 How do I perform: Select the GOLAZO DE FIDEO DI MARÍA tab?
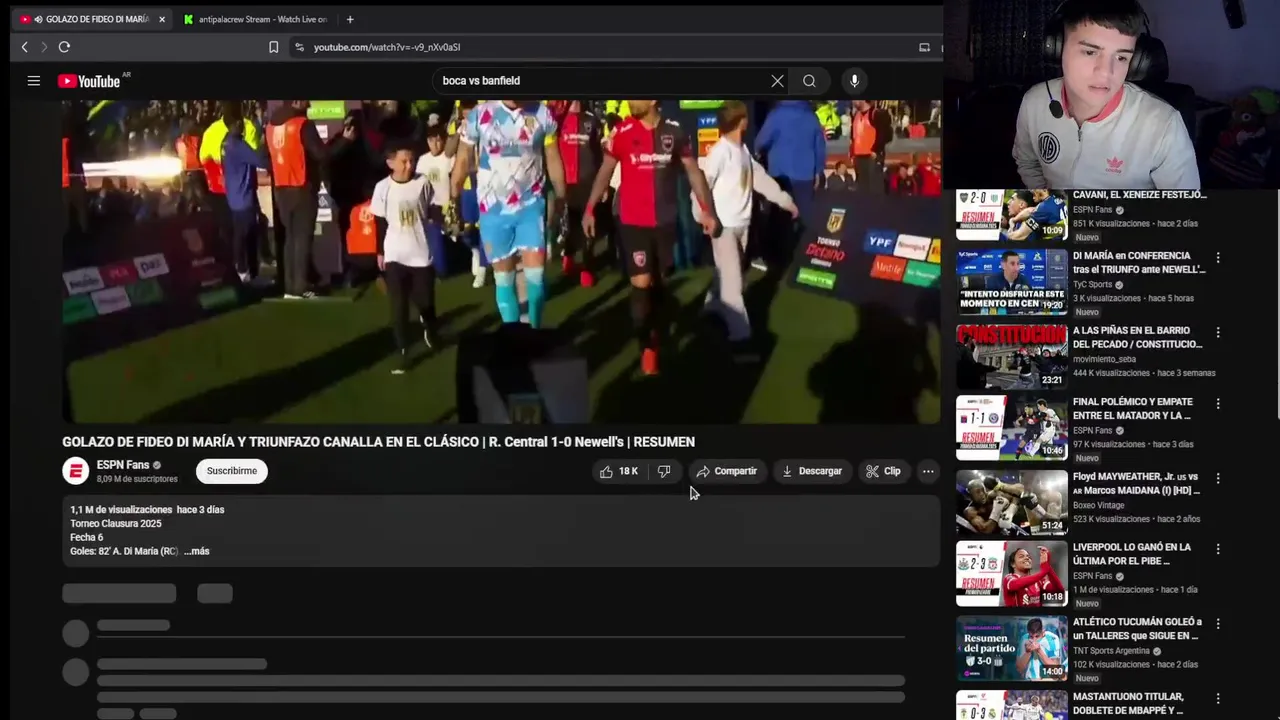coord(90,19)
